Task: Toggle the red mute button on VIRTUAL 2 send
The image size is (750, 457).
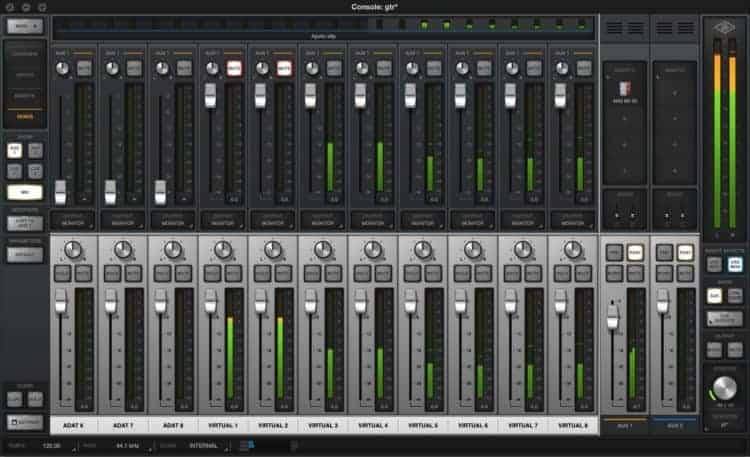Action: (x=284, y=68)
